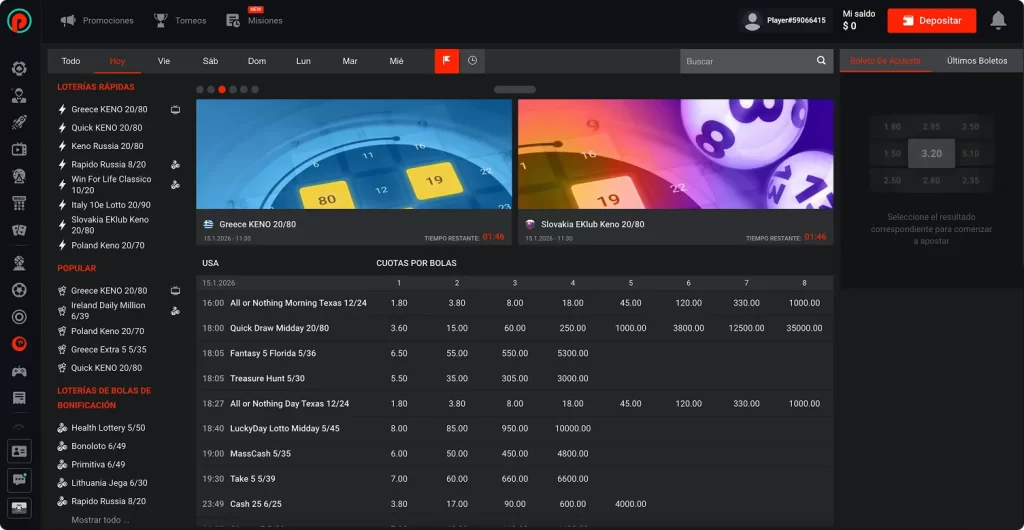
Task: Open the soccer ball sports sidebar icon
Action: [19, 290]
